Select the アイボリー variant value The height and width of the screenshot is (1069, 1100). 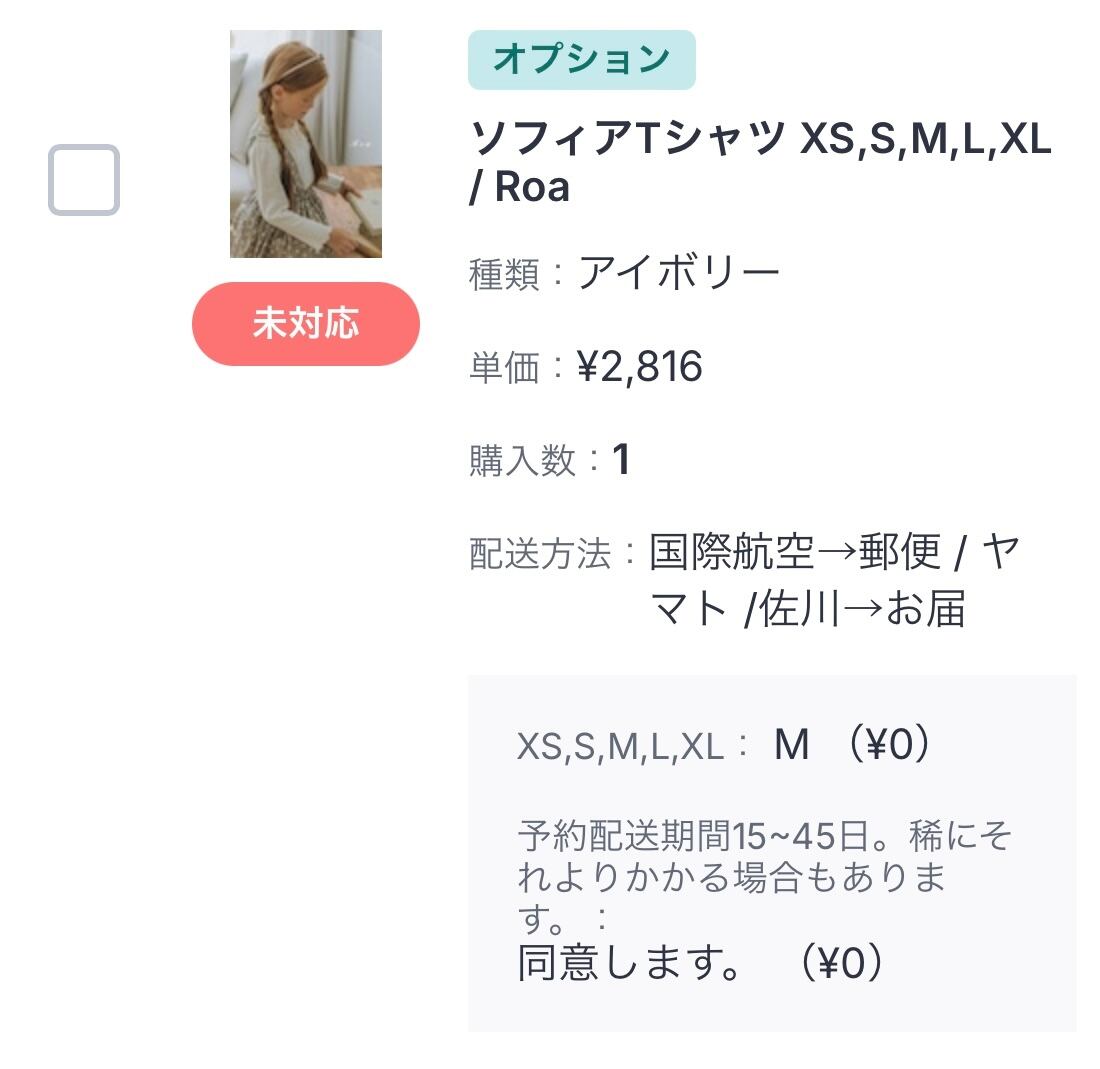(x=679, y=273)
